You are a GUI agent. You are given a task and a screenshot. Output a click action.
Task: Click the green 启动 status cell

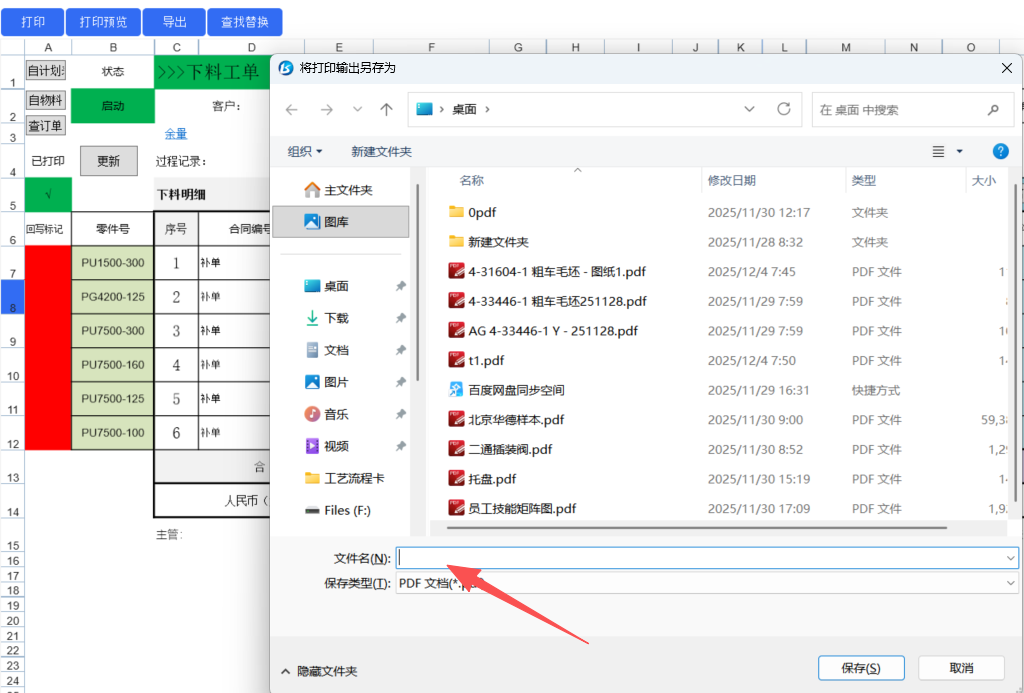point(113,106)
